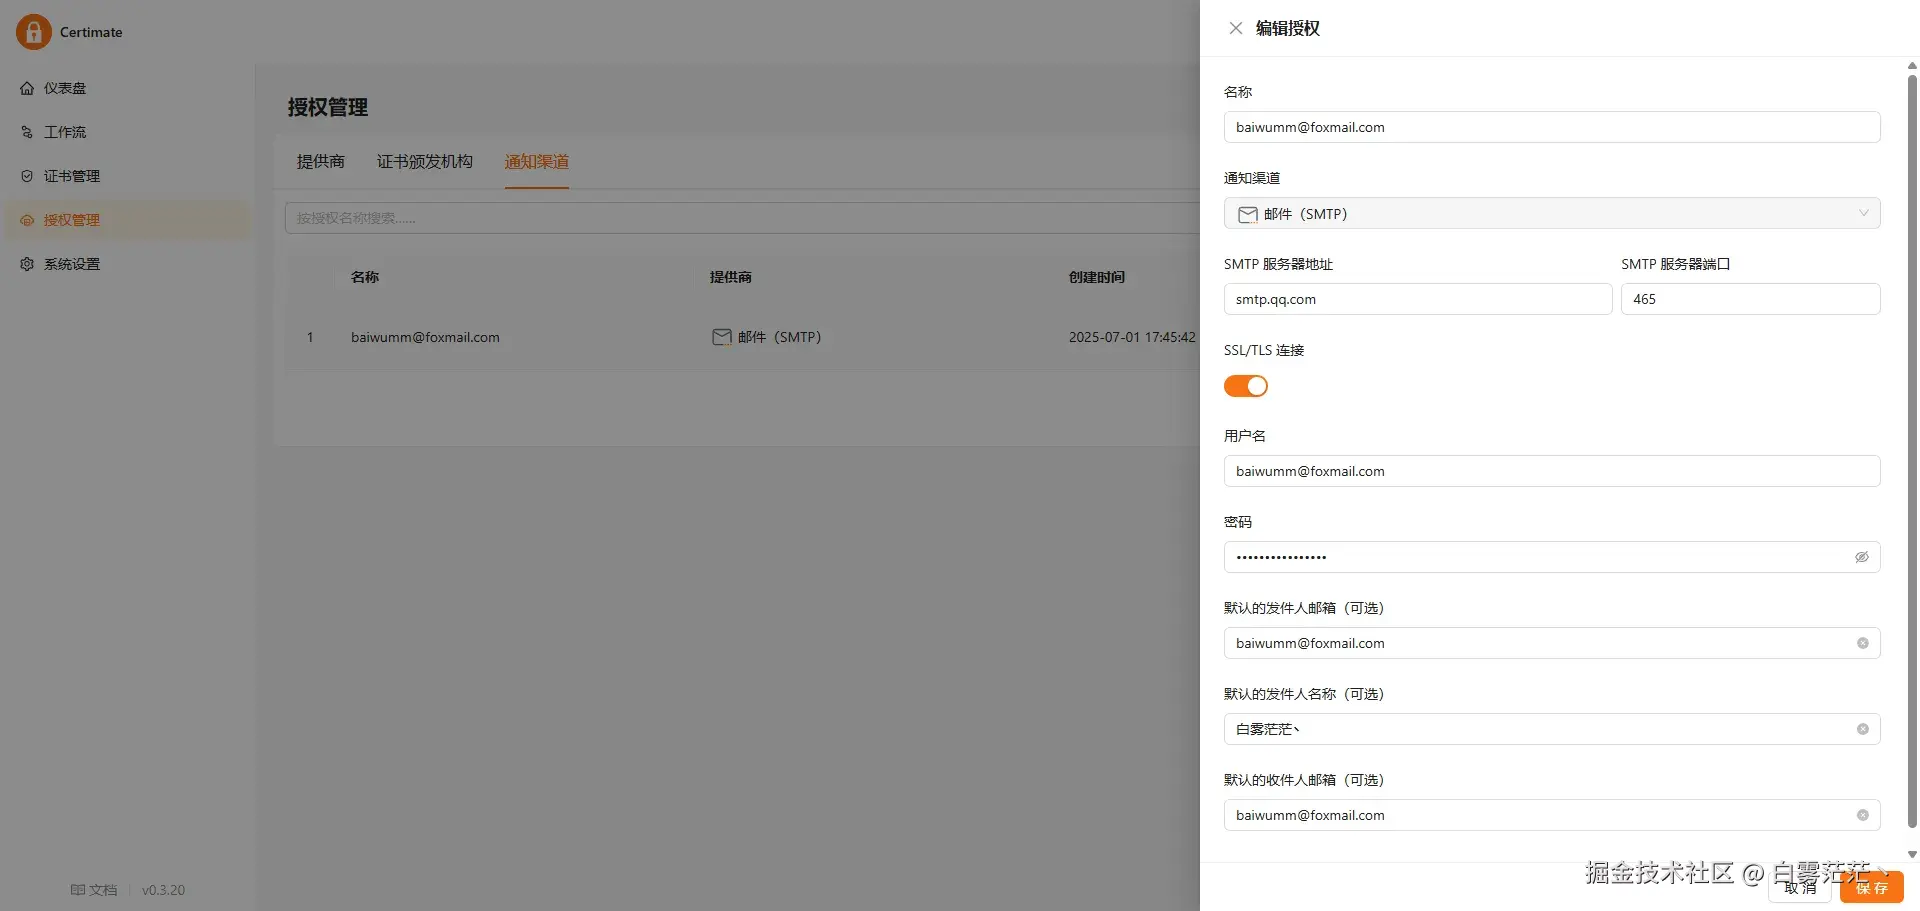Go to 工作流 in the sidebar
Image resolution: width=1920 pixels, height=911 pixels.
(x=128, y=132)
